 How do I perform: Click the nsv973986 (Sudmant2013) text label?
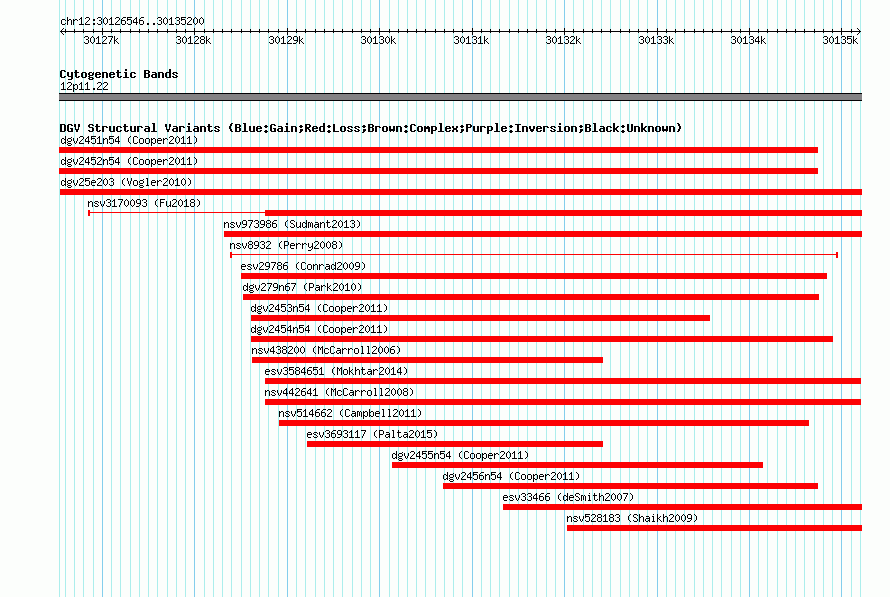point(292,224)
